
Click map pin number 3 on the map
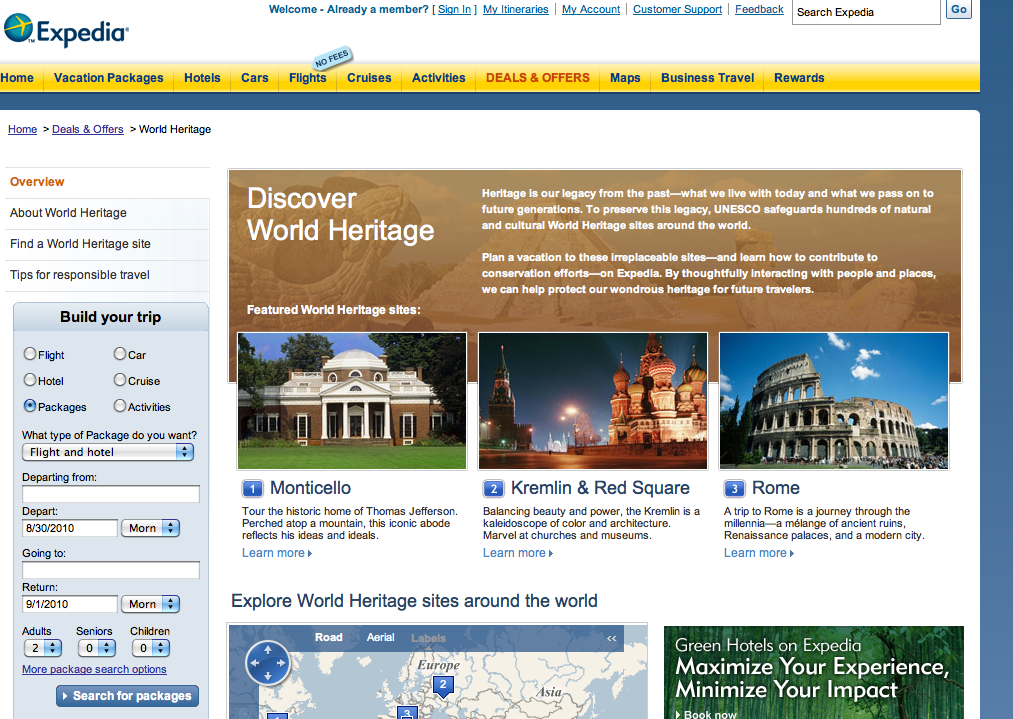[407, 713]
